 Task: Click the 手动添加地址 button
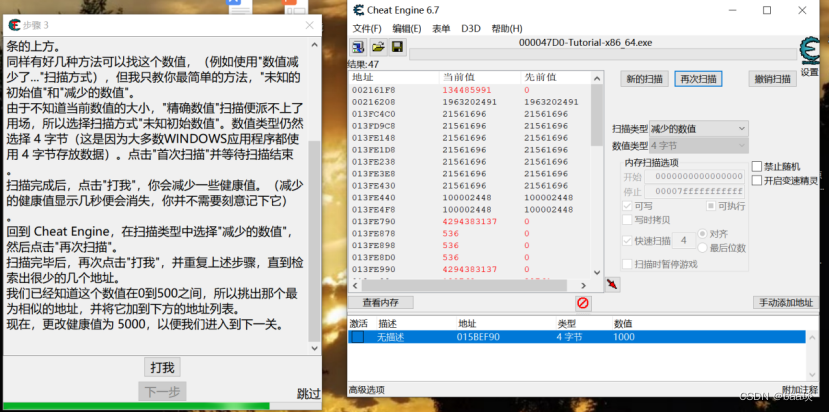[x=786, y=303]
